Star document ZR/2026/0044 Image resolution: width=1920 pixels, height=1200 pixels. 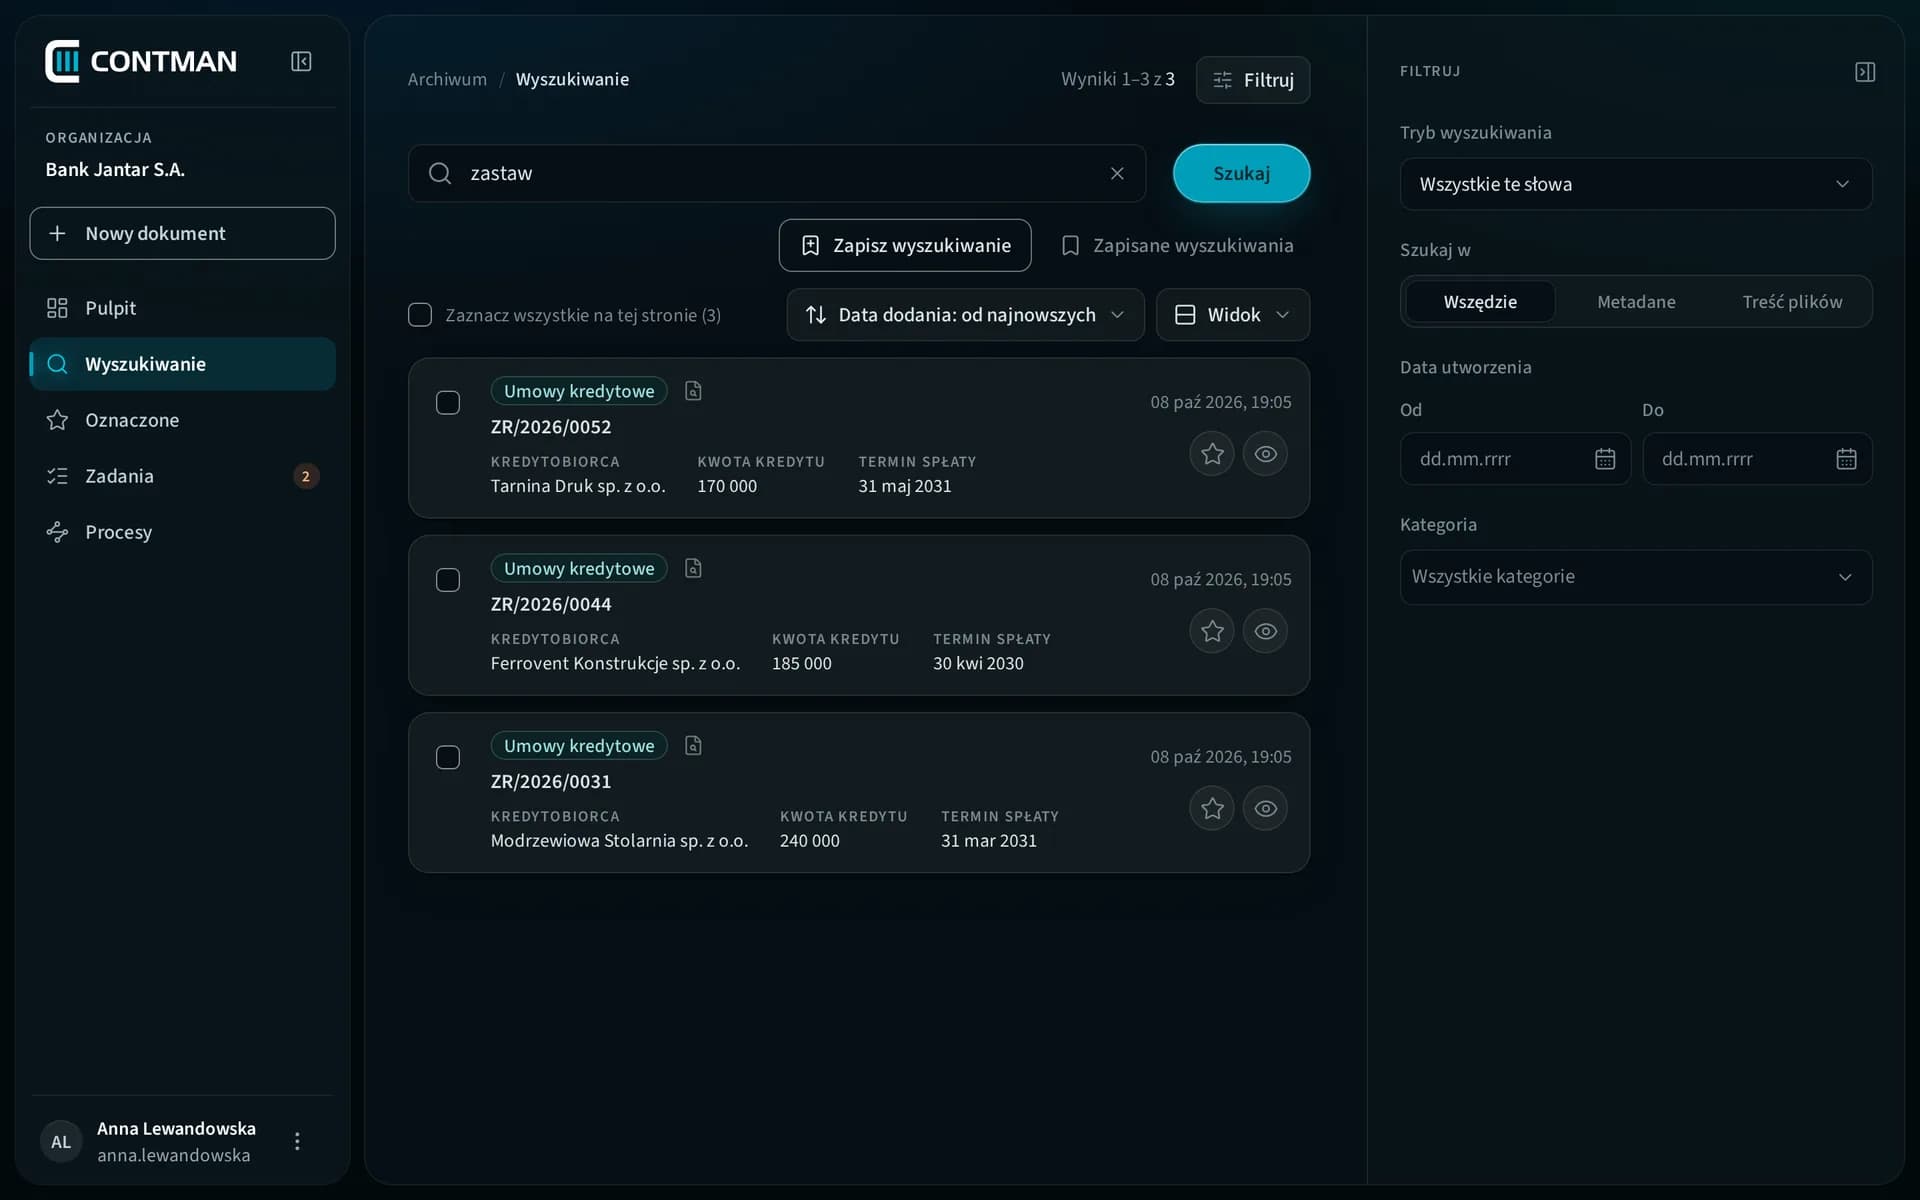[x=1212, y=631]
